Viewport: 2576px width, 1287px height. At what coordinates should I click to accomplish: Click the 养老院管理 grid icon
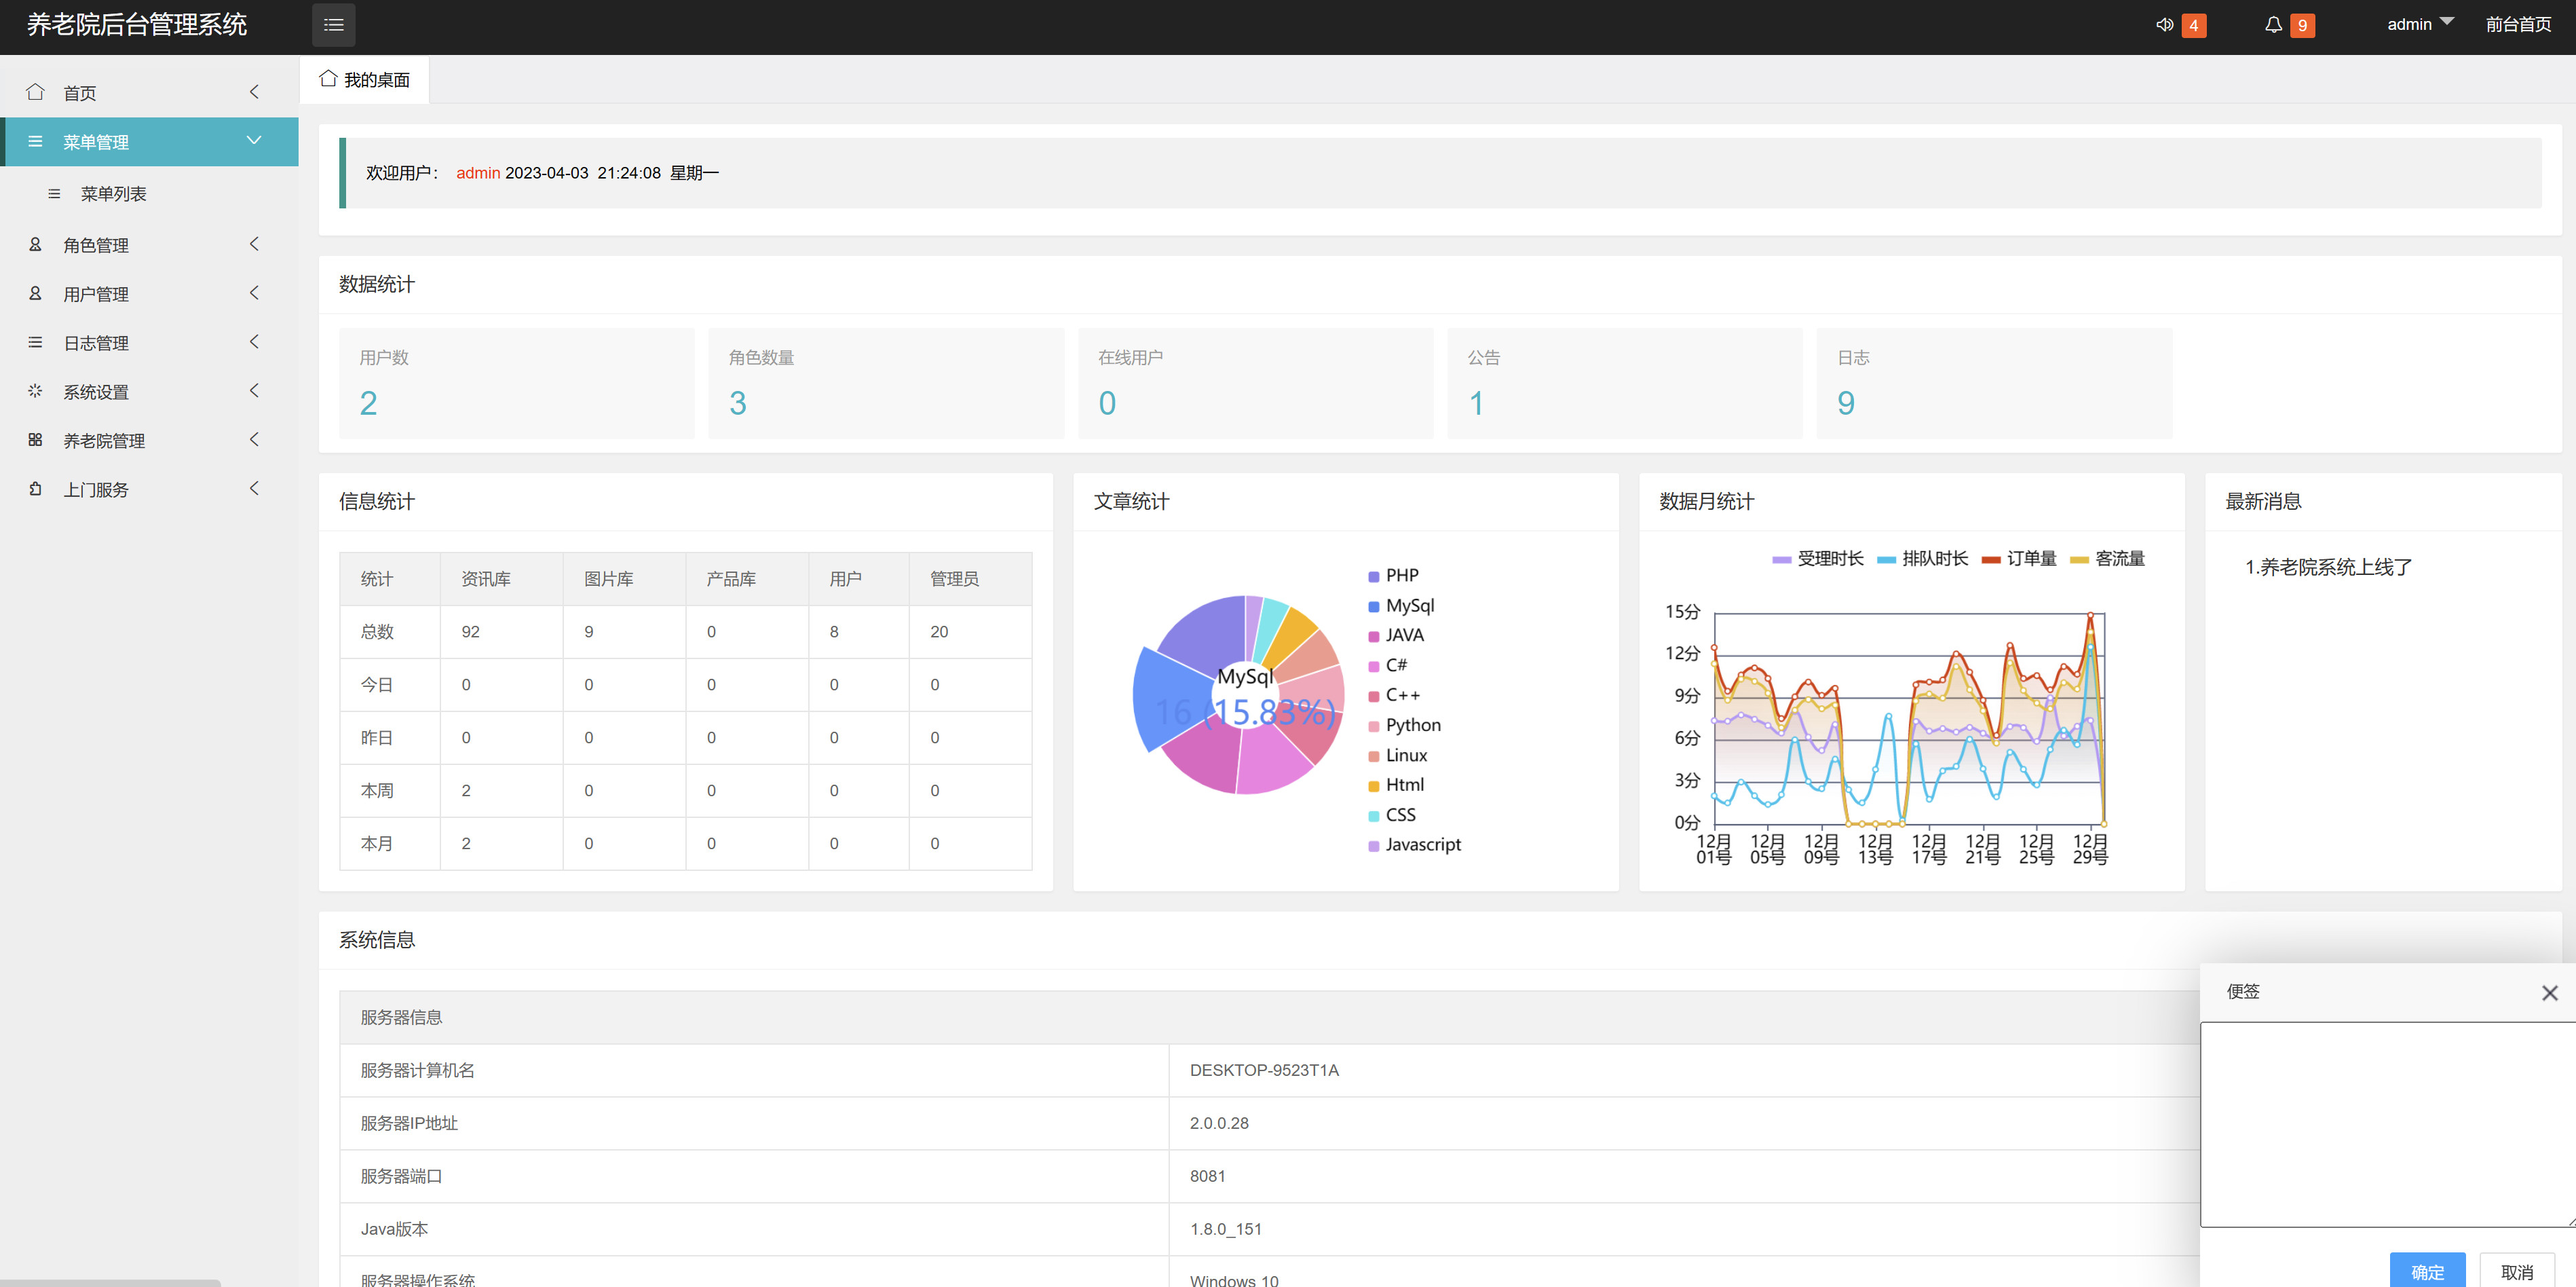[x=35, y=440]
